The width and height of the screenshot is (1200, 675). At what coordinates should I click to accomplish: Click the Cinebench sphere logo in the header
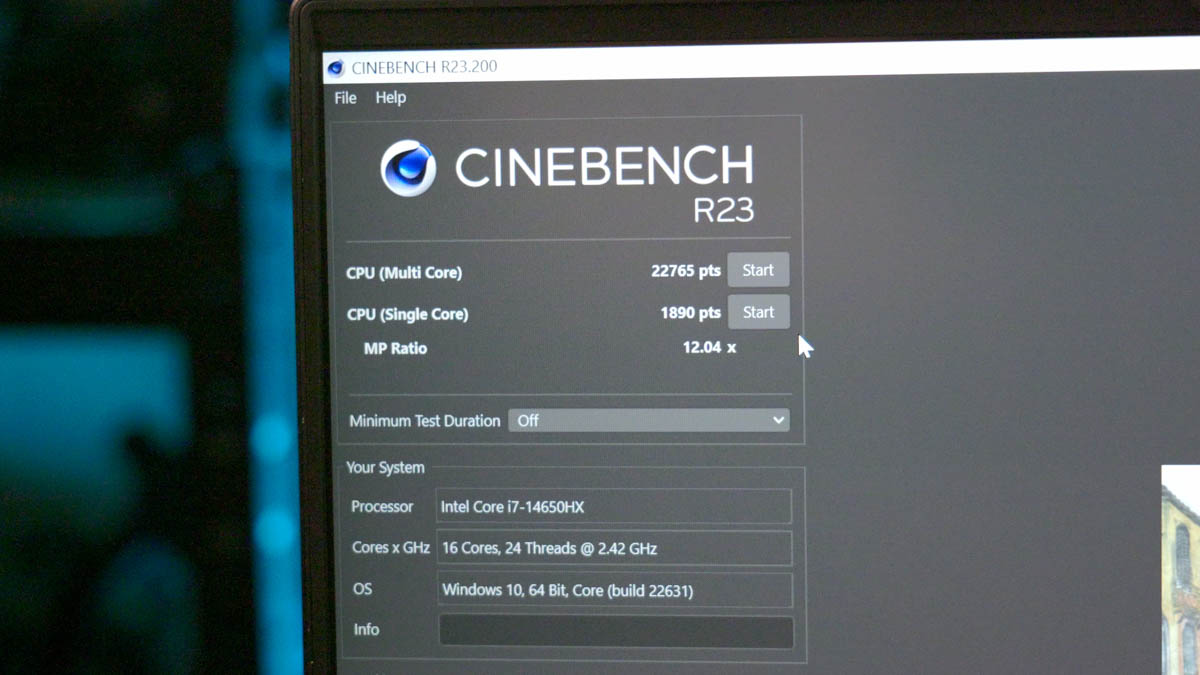pyautogui.click(x=408, y=168)
